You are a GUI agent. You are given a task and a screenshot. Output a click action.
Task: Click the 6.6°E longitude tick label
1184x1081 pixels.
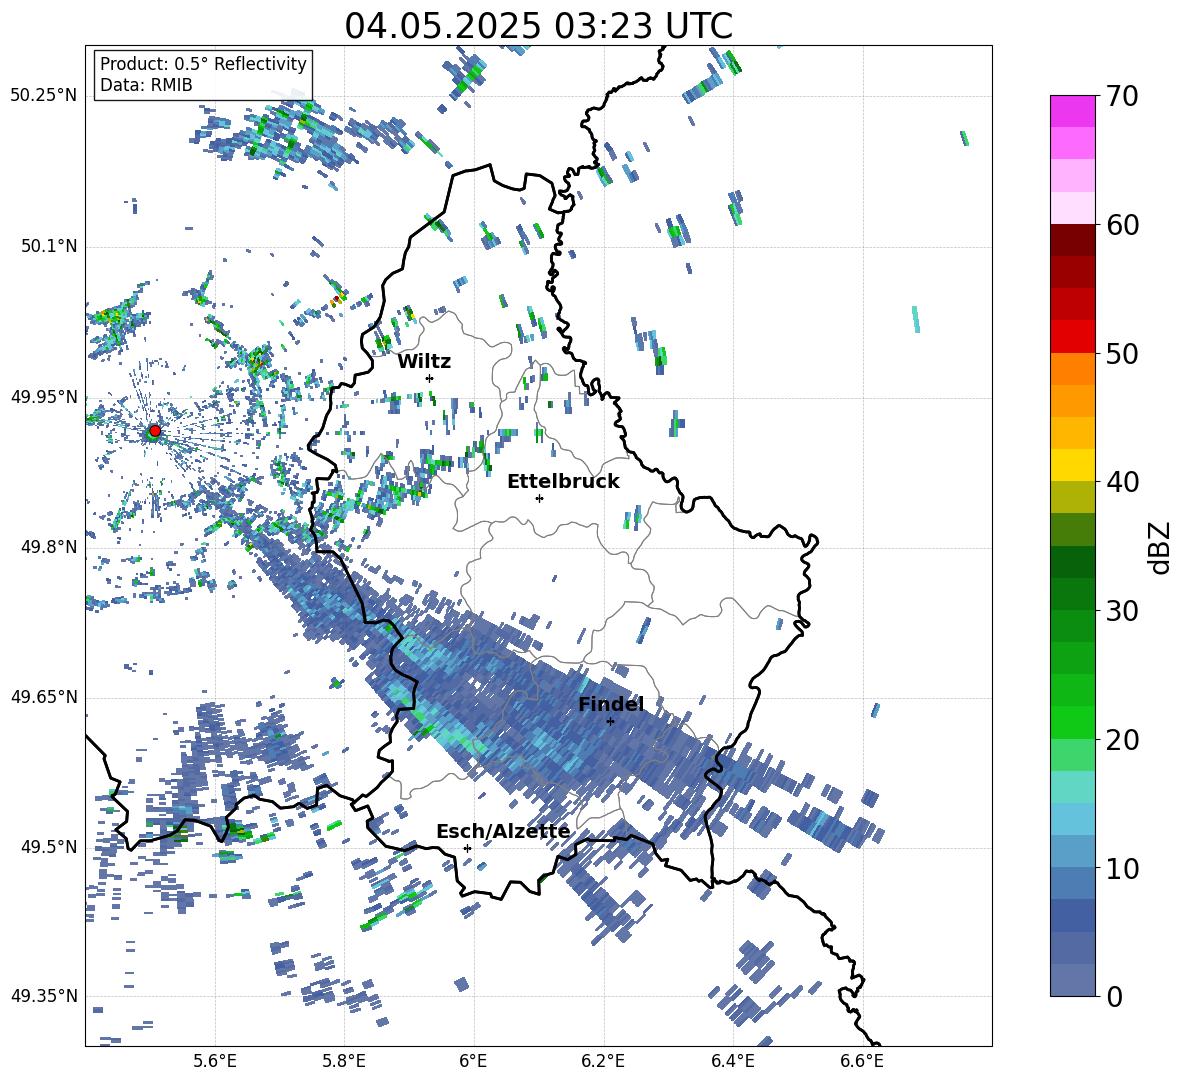click(x=862, y=1061)
